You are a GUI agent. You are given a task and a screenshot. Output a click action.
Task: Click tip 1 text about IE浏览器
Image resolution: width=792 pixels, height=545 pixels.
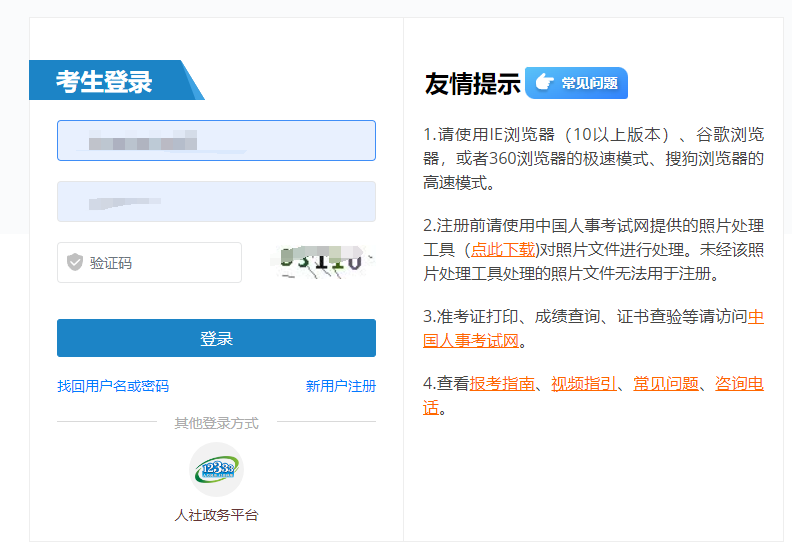593,159
